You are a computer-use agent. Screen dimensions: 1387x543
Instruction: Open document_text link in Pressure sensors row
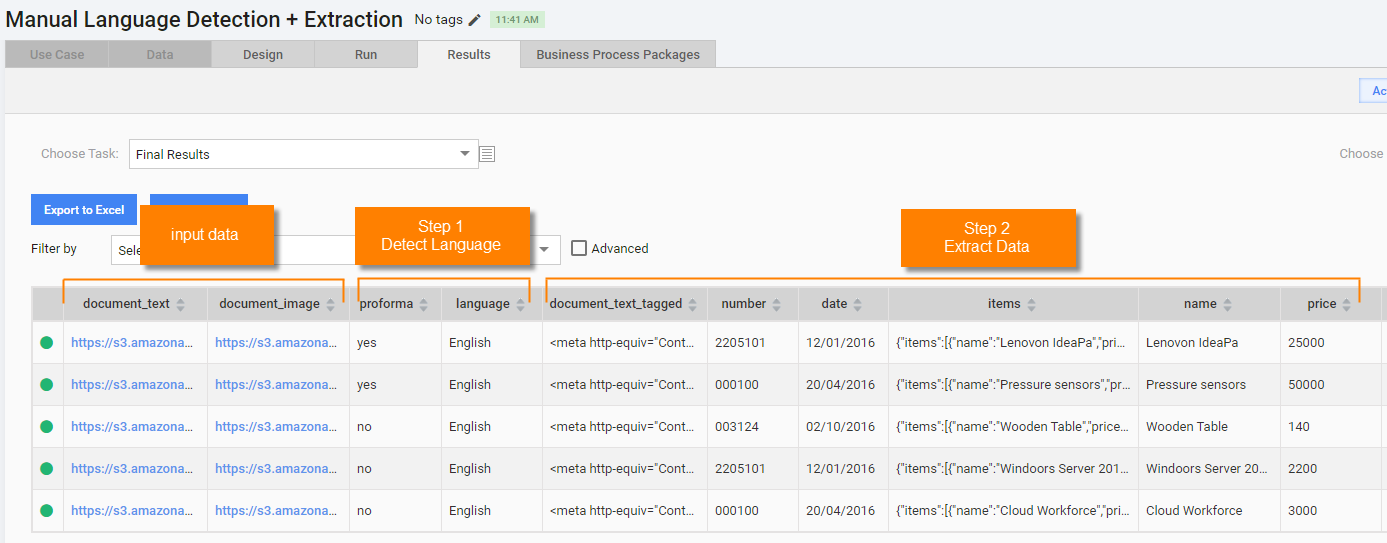pyautogui.click(x=131, y=384)
